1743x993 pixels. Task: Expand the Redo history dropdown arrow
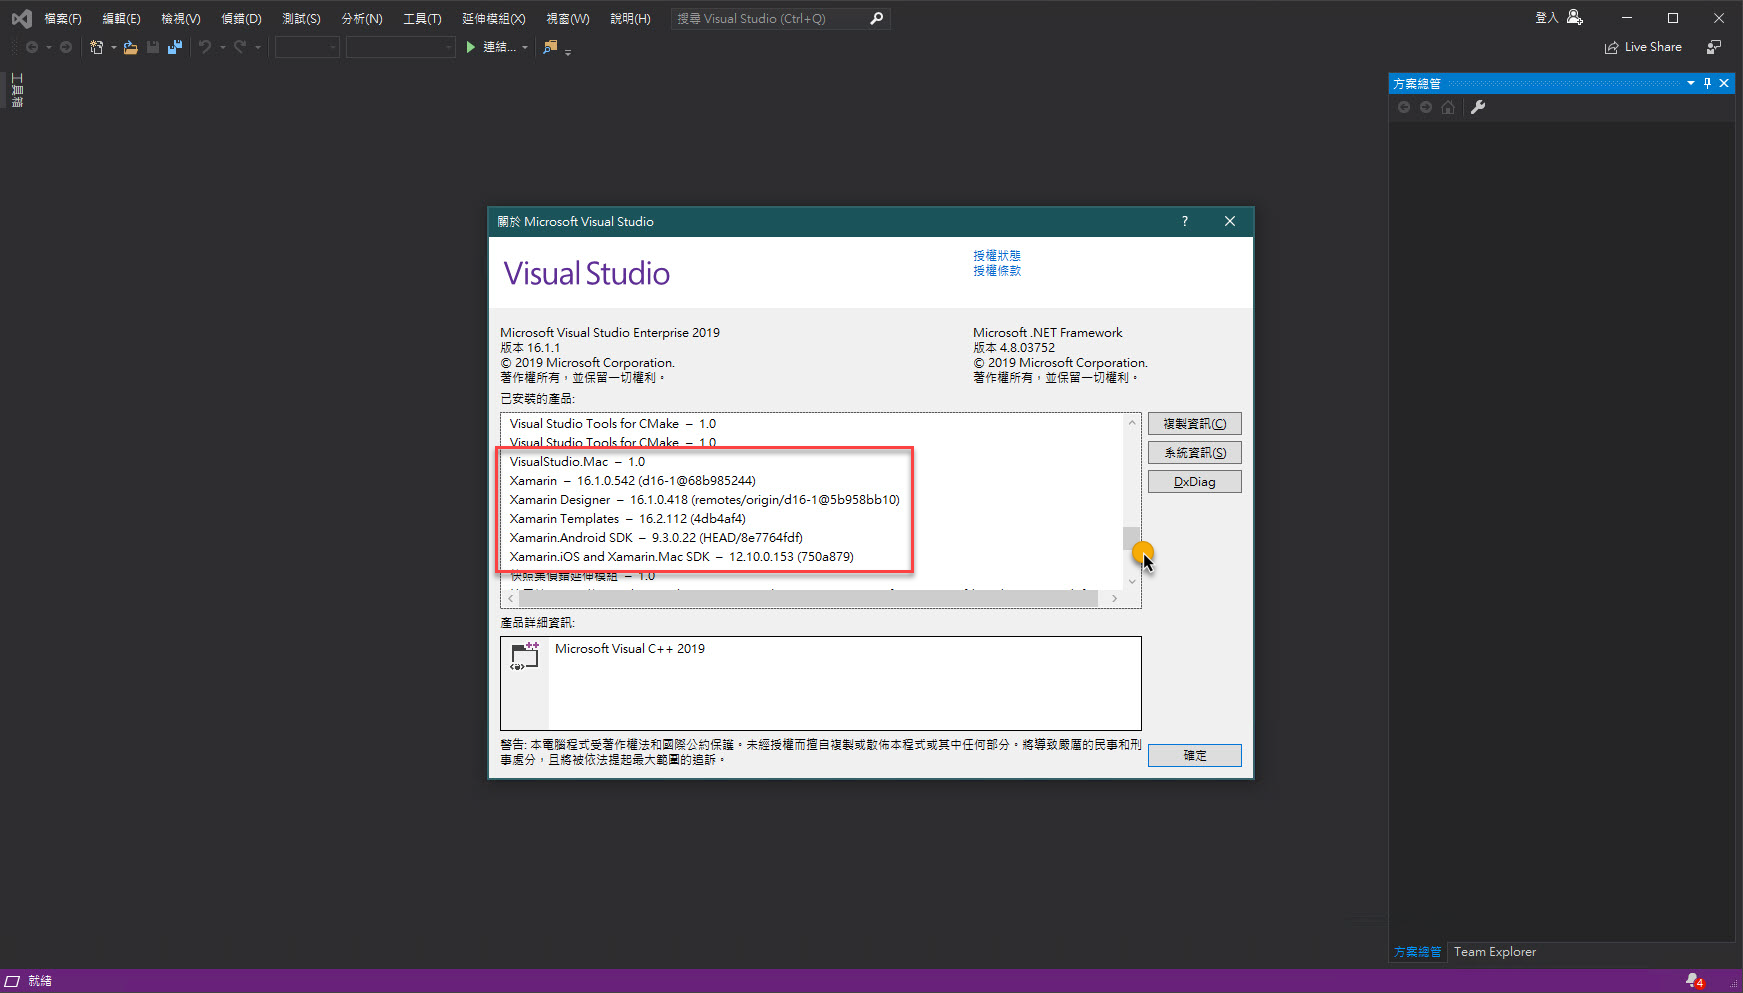click(257, 47)
